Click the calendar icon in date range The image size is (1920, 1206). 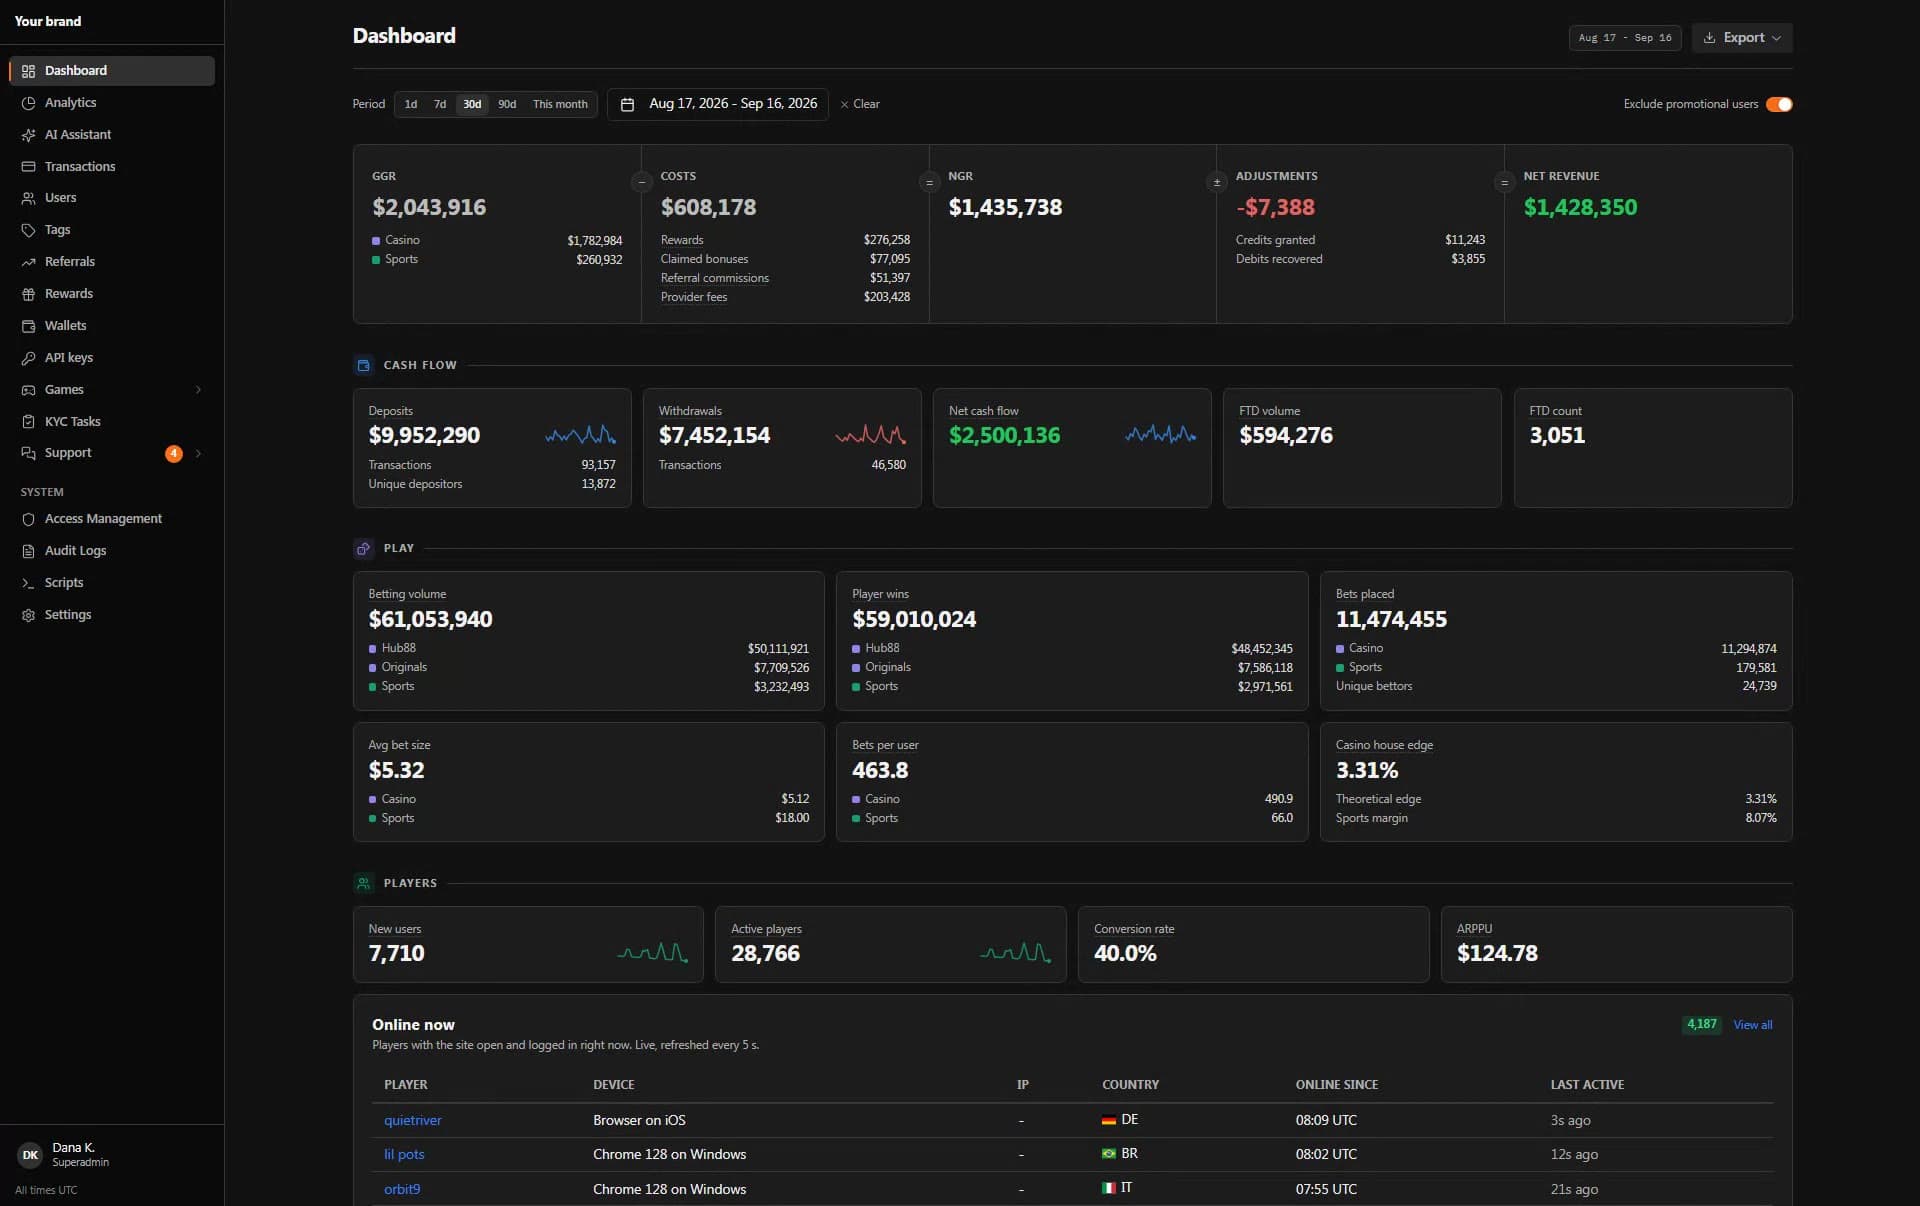[627, 104]
